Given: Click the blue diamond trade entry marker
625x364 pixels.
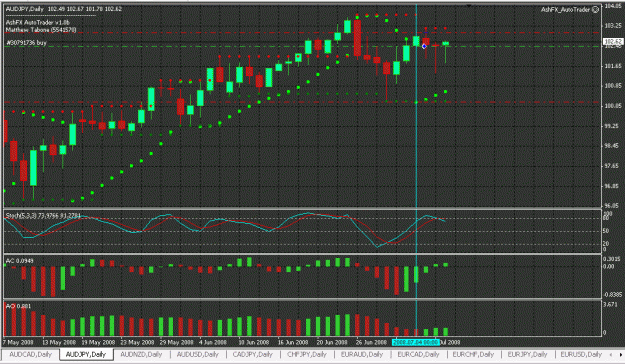Looking at the screenshot, I should [424, 47].
